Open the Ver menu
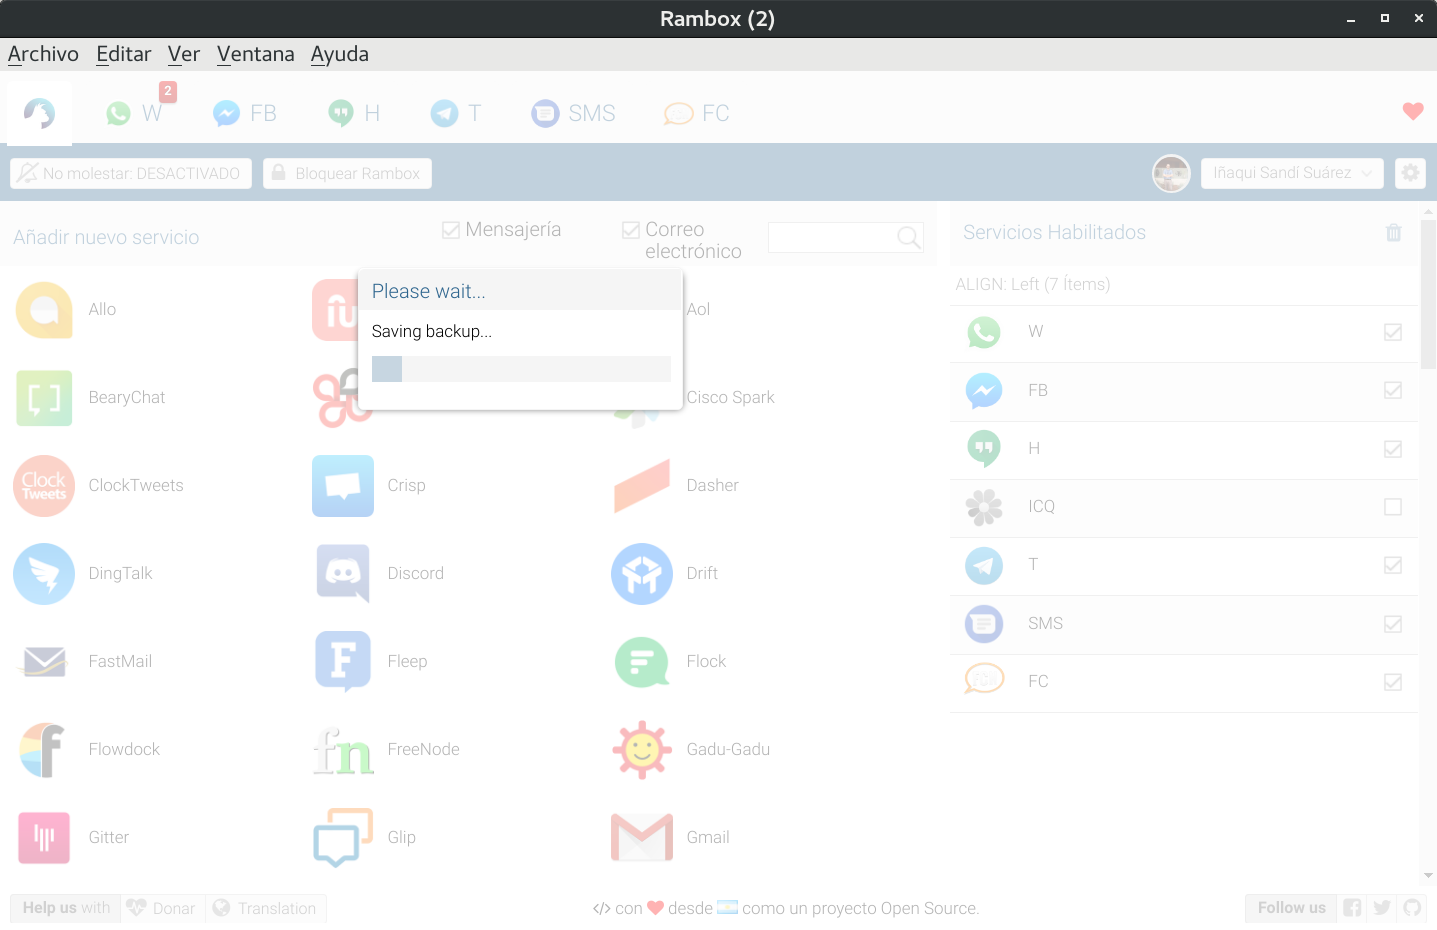The height and width of the screenshot is (930, 1437). coord(184,54)
